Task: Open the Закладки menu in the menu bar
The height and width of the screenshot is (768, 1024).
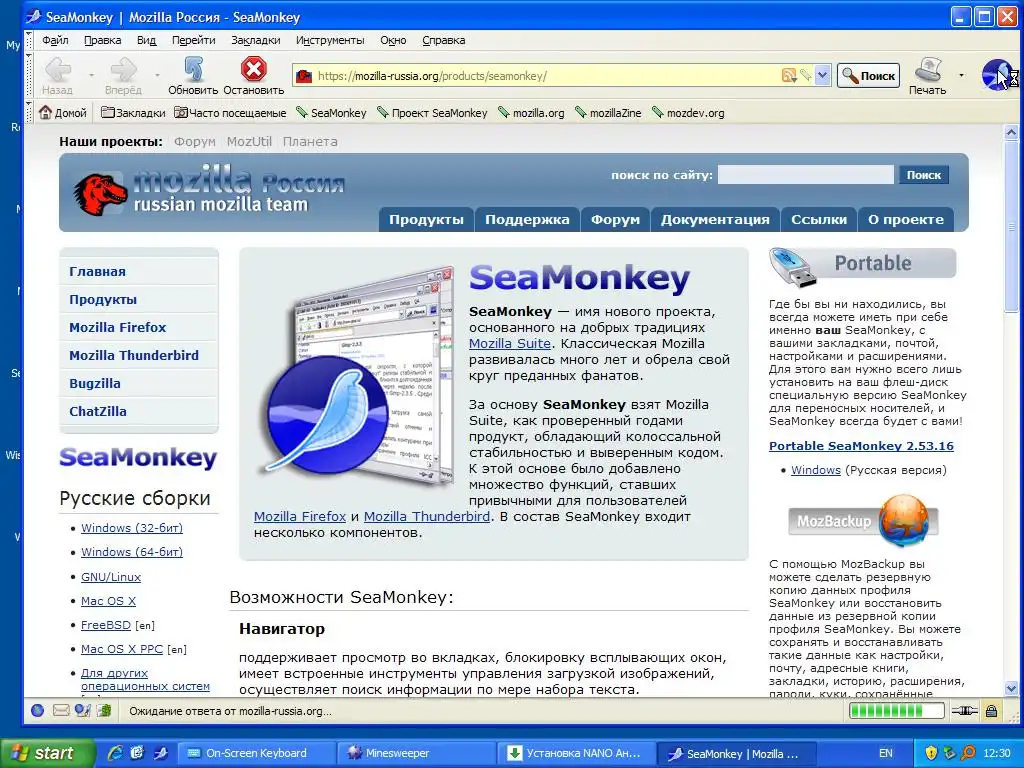Action: 255,40
